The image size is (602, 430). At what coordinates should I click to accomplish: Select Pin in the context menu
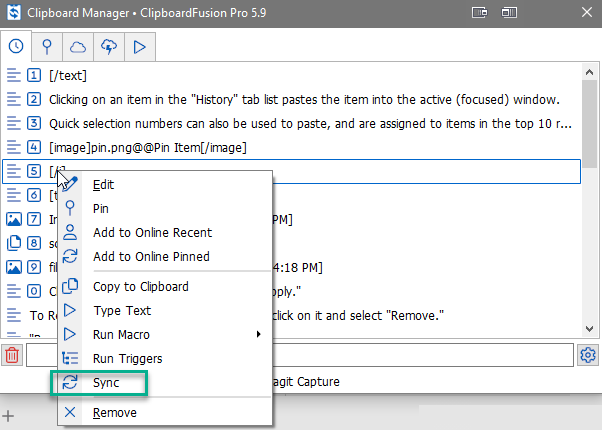click(165, 208)
